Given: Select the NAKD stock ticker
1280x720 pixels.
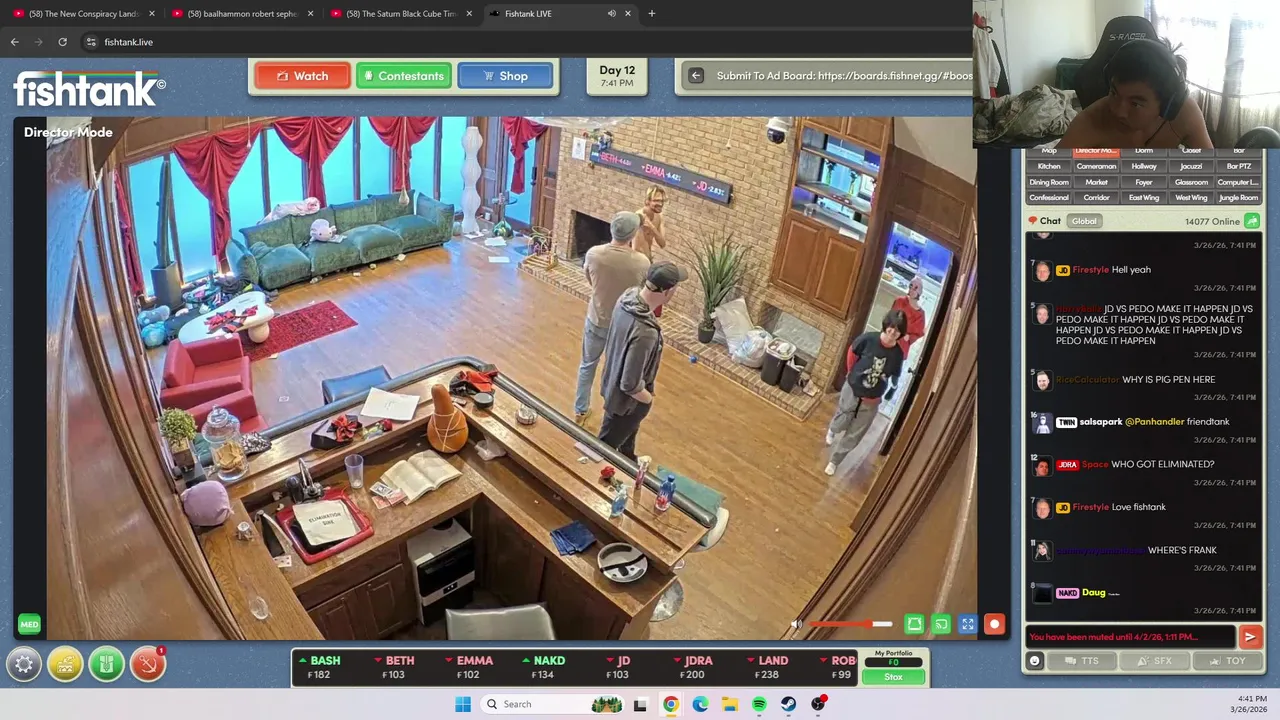Looking at the screenshot, I should coord(544,667).
